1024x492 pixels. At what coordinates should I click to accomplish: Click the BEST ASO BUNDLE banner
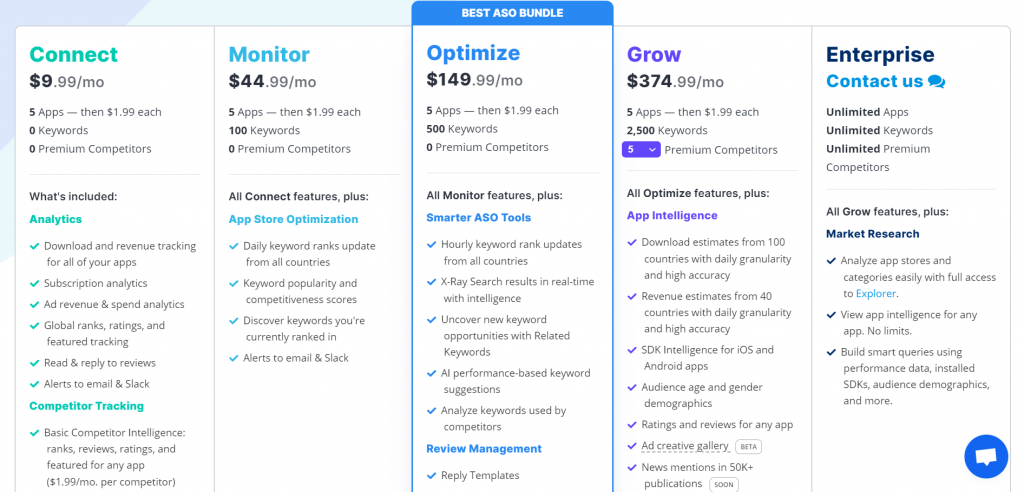512,13
